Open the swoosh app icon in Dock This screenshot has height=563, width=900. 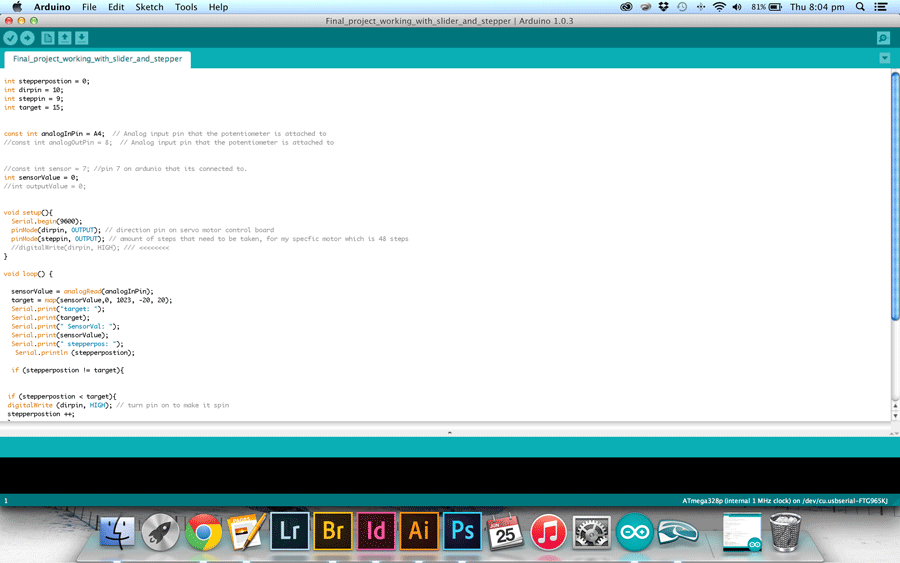[677, 532]
